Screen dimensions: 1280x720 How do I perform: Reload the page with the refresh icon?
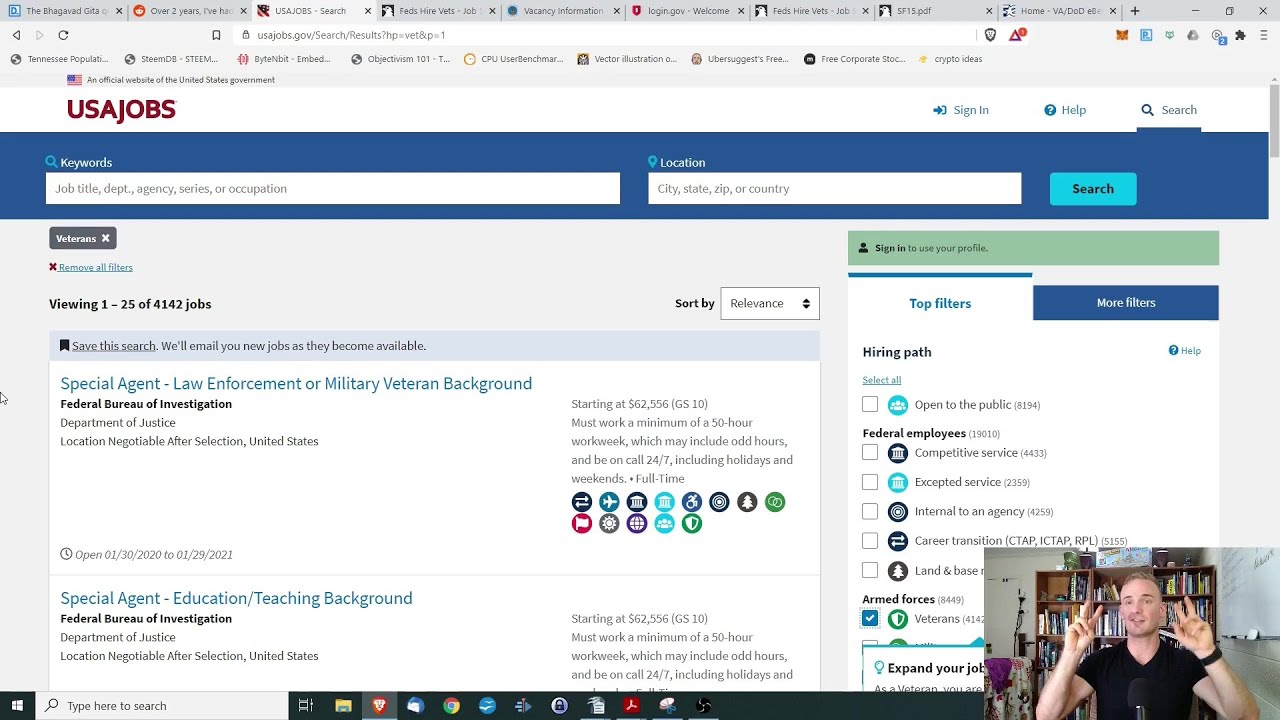click(63, 35)
